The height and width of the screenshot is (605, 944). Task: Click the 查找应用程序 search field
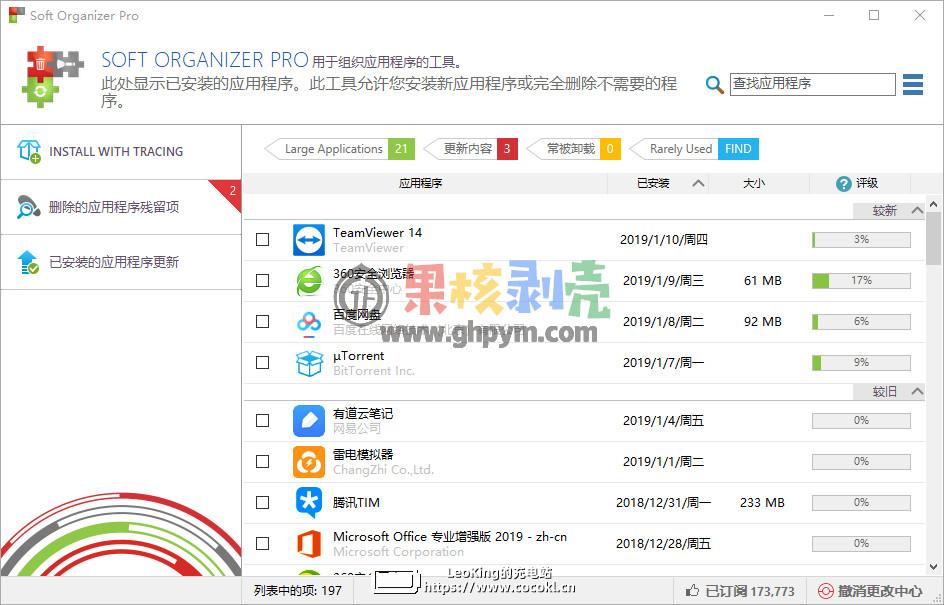pos(813,84)
